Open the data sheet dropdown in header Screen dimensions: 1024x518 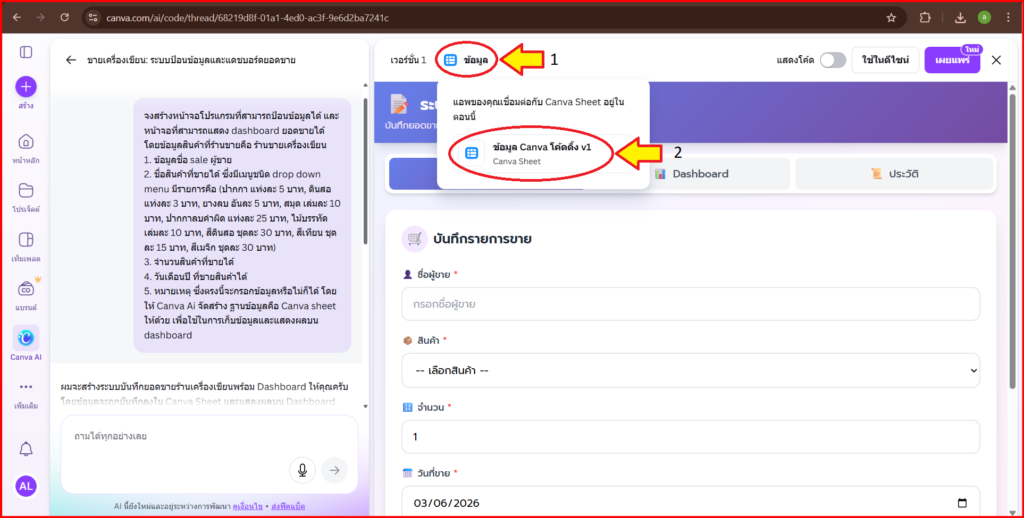pyautogui.click(x=467, y=60)
